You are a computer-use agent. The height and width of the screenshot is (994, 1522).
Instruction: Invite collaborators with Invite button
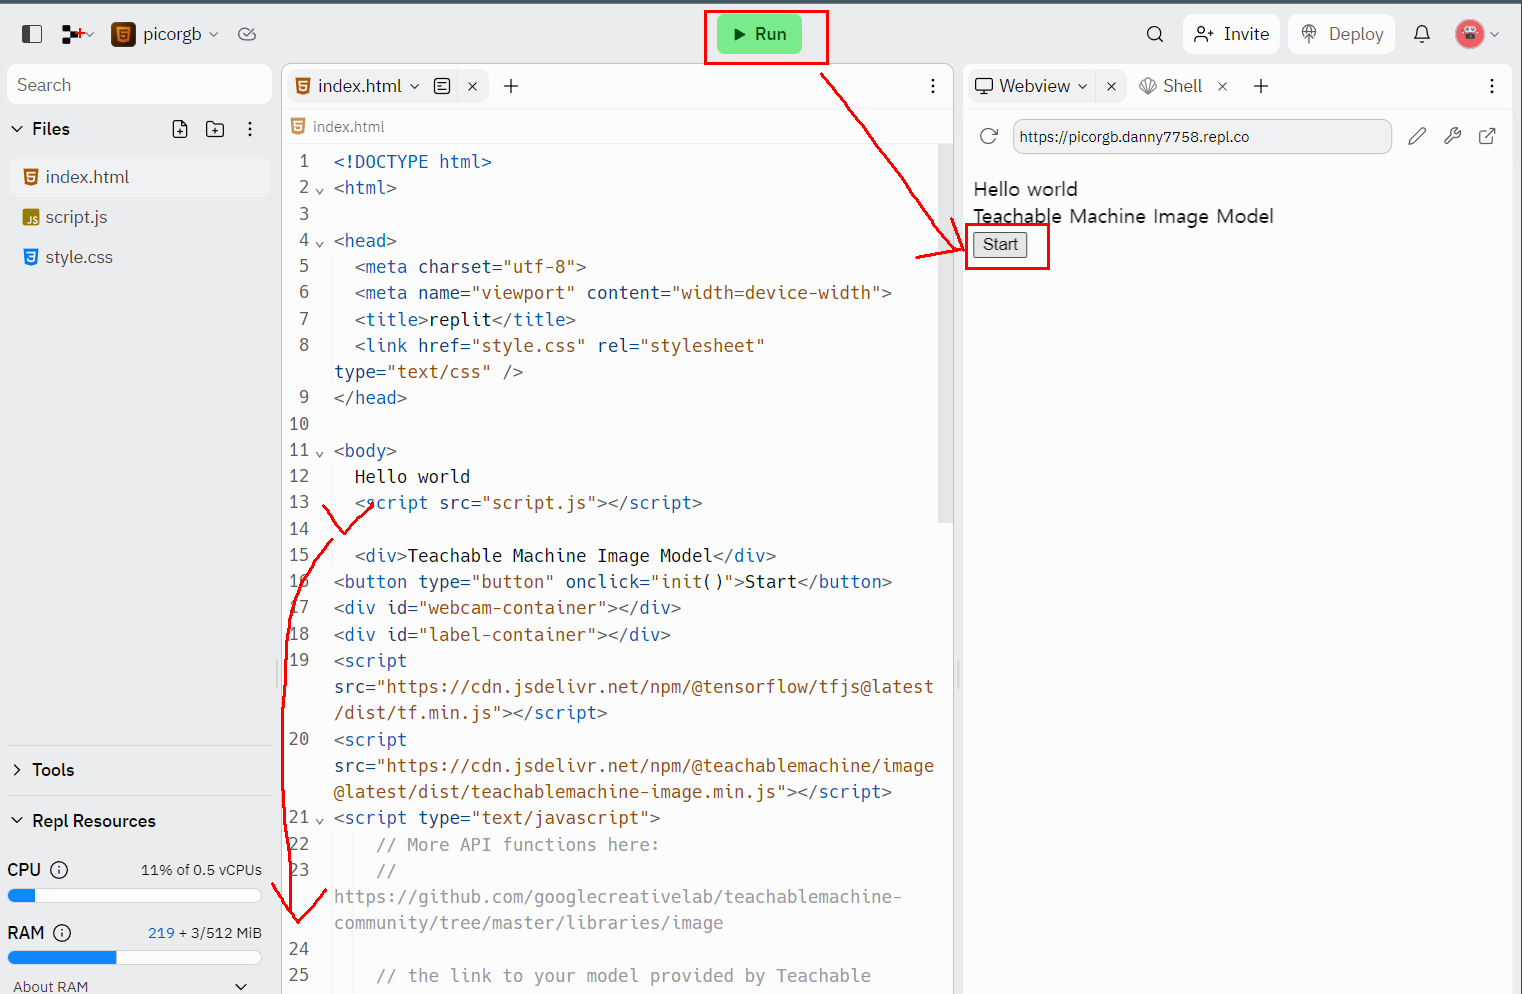point(1232,34)
